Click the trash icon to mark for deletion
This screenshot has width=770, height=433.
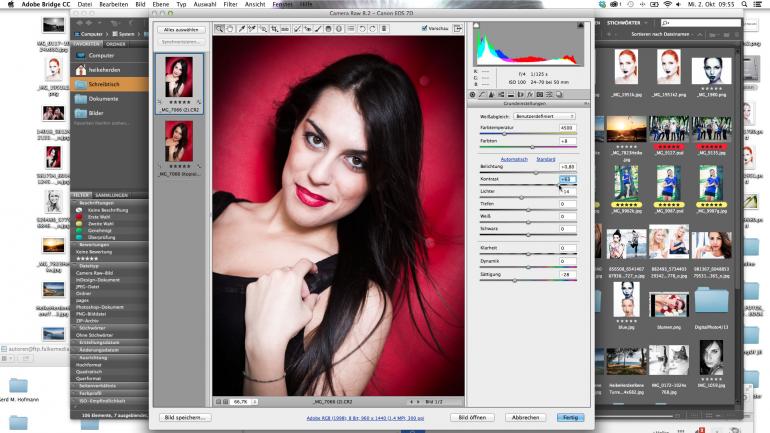(x=384, y=29)
